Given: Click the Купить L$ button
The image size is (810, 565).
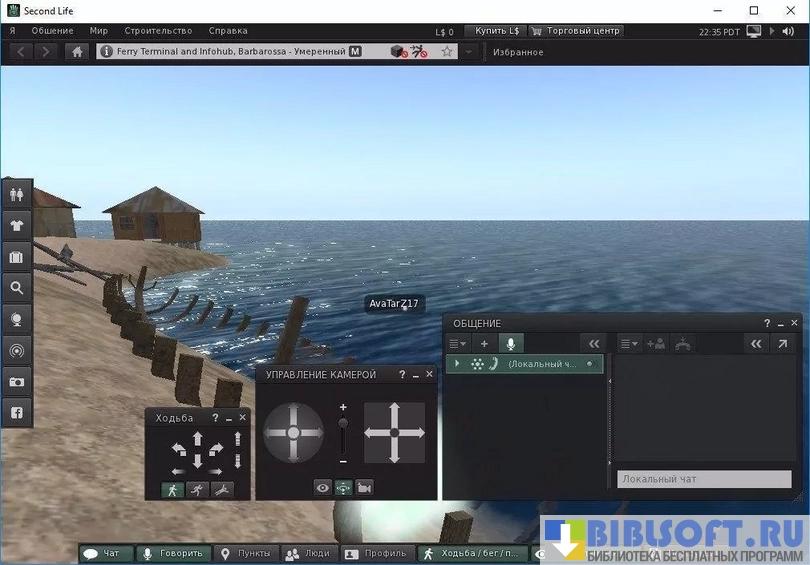Looking at the screenshot, I should coord(497,31).
